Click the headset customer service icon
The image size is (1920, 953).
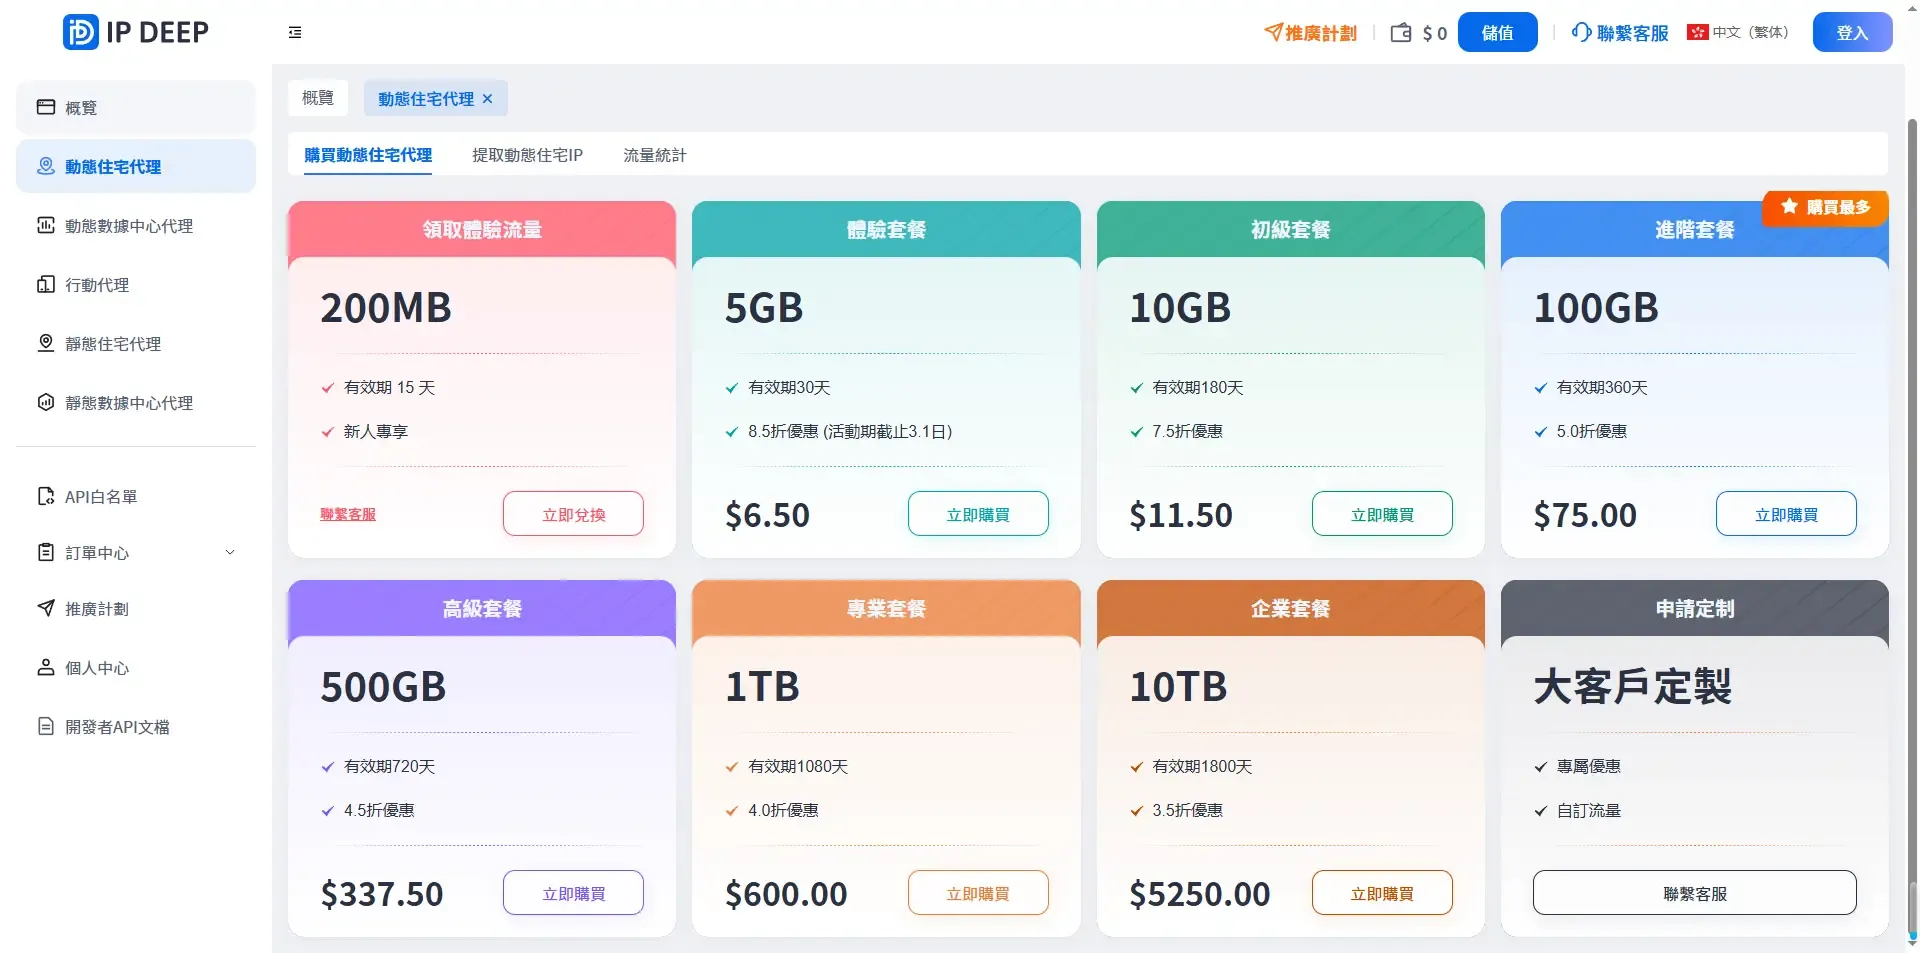(x=1581, y=32)
